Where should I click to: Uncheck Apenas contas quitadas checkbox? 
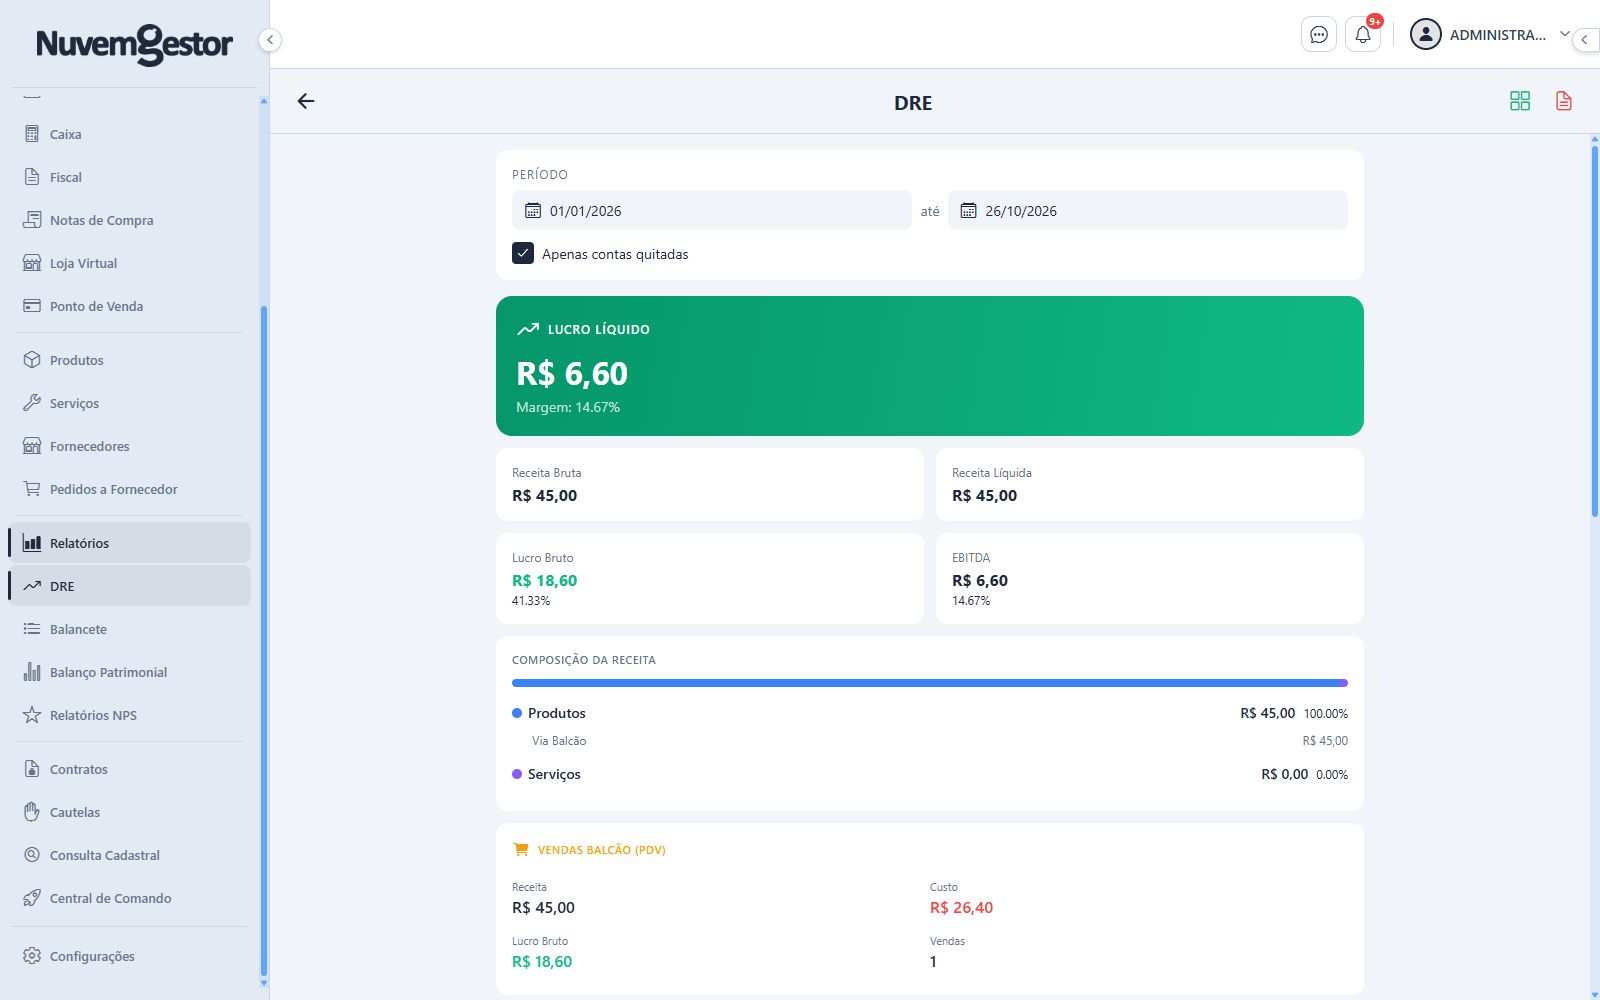pos(523,253)
